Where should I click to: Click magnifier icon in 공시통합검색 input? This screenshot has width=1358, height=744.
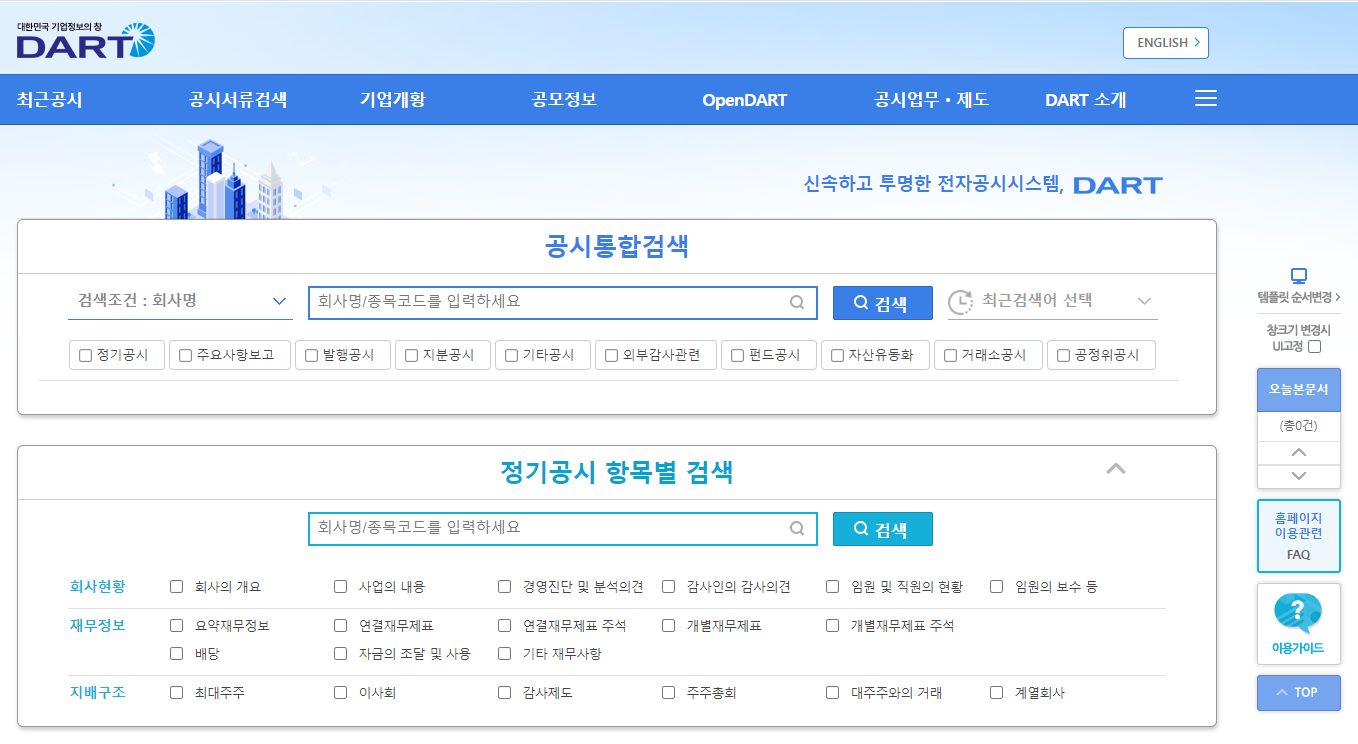(x=797, y=302)
